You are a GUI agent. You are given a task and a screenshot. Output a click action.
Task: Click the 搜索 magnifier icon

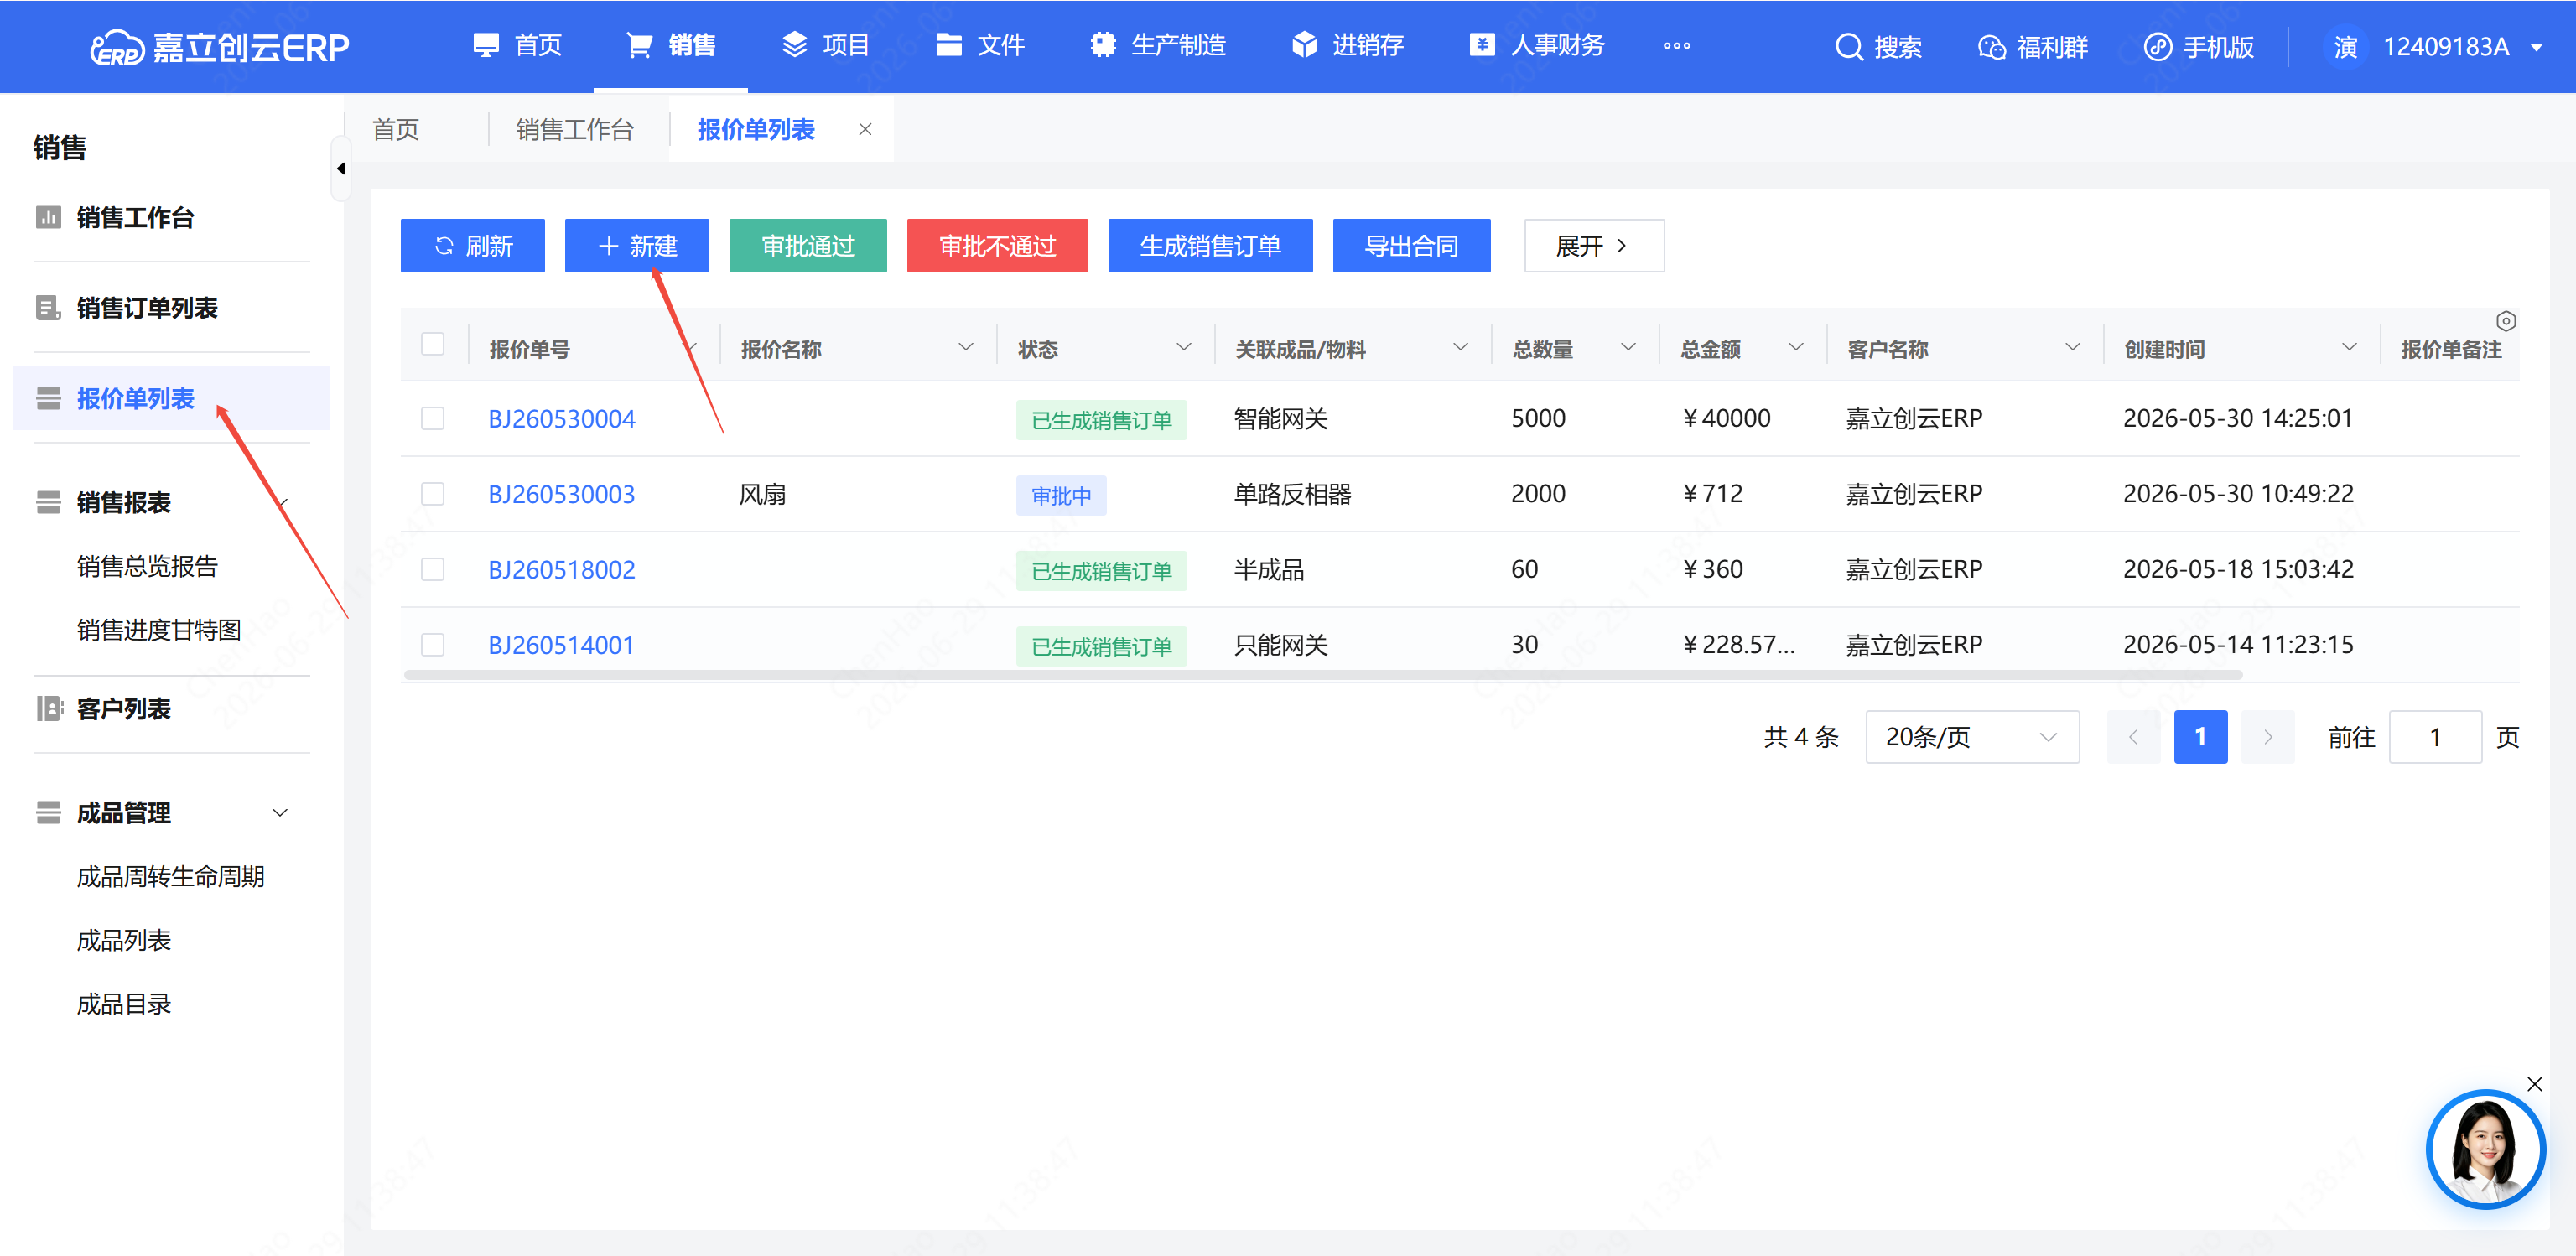(x=1849, y=47)
